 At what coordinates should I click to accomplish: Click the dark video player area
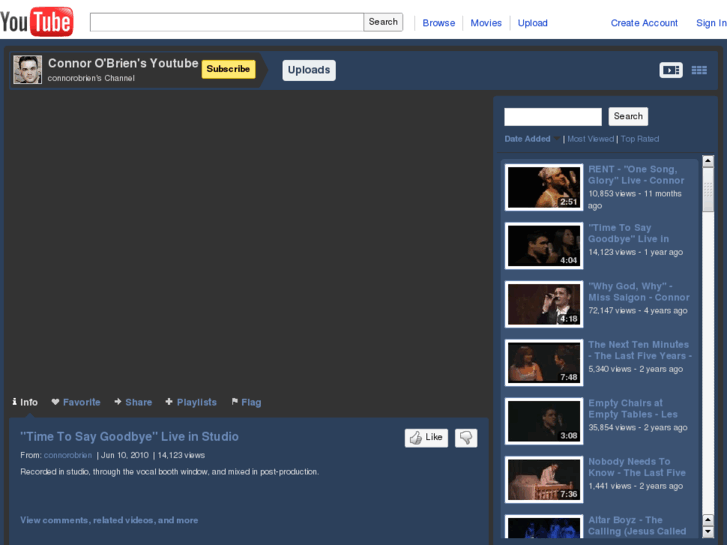click(248, 241)
